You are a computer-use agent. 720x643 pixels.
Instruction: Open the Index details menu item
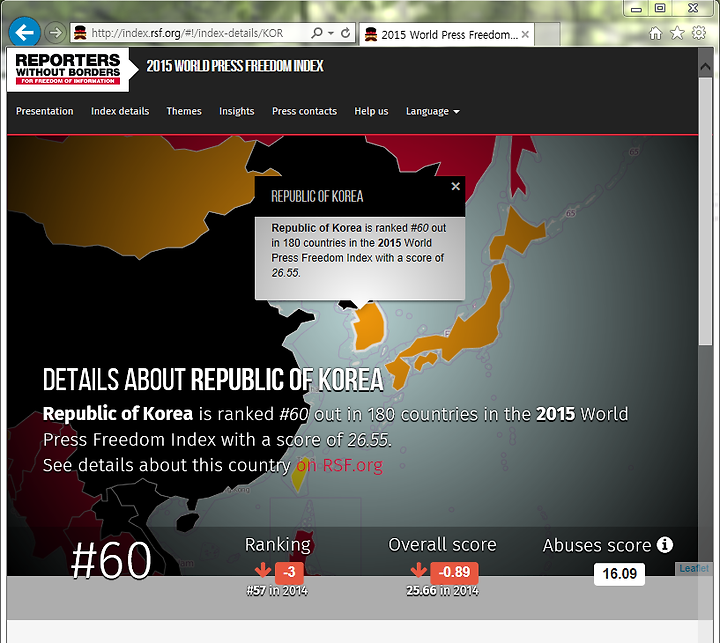(x=120, y=111)
